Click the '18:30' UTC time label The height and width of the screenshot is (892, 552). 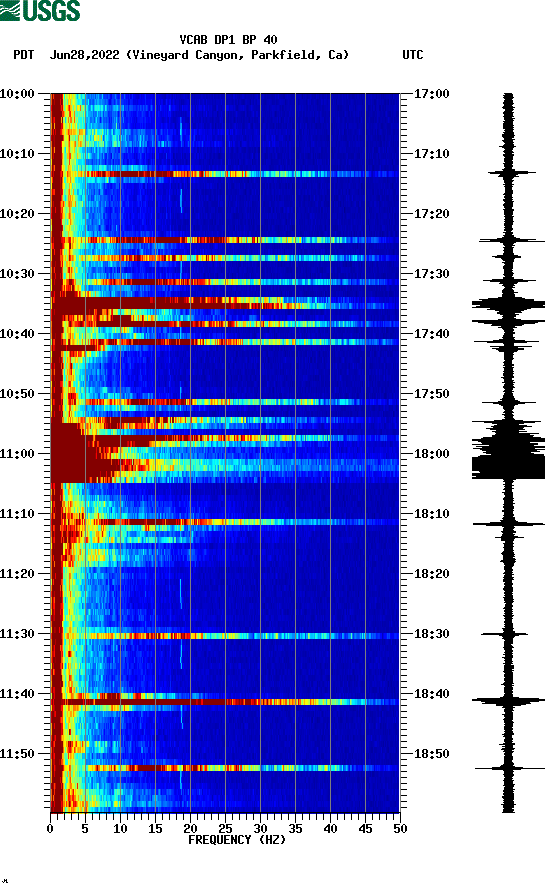click(431, 634)
